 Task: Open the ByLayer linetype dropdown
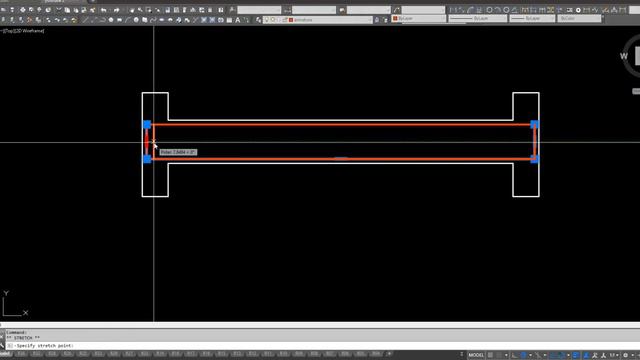coord(478,18)
